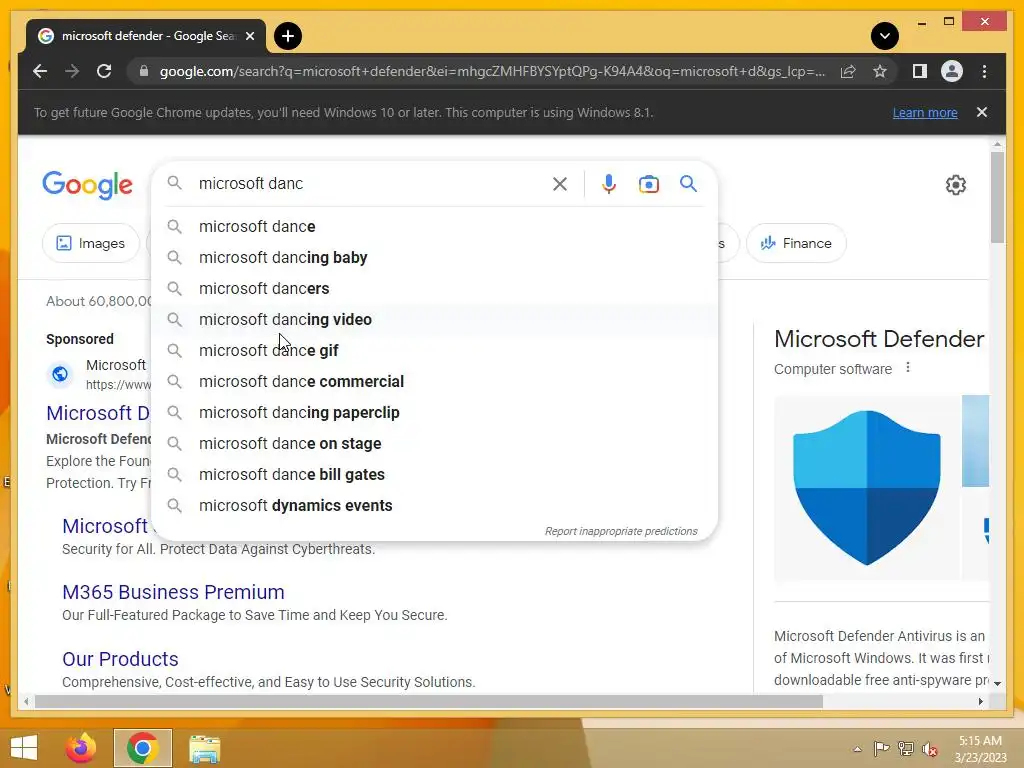Open the Windows Start button
The width and height of the screenshot is (1024, 768).
click(24, 748)
